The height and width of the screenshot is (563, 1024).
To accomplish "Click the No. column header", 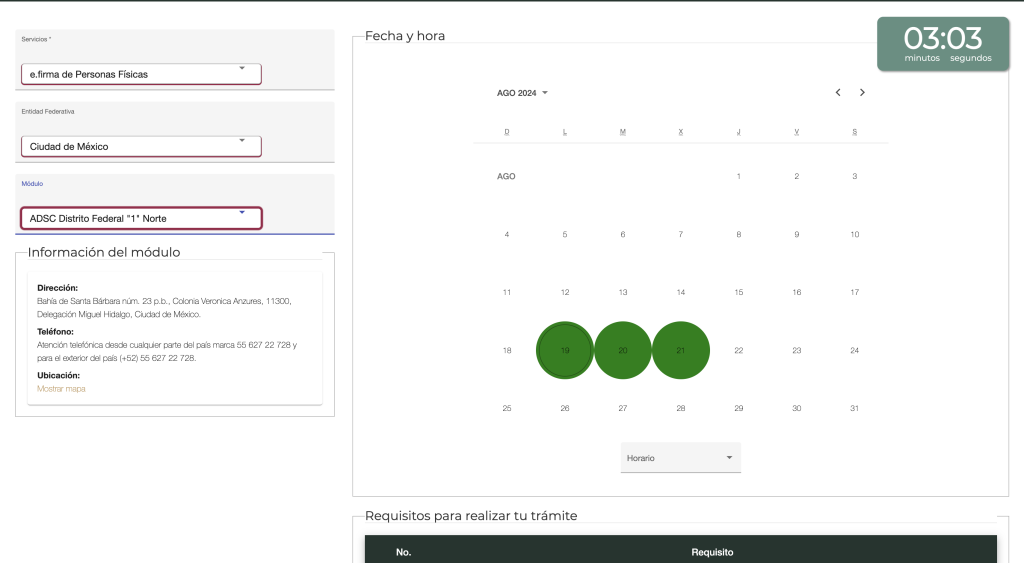I will (404, 552).
